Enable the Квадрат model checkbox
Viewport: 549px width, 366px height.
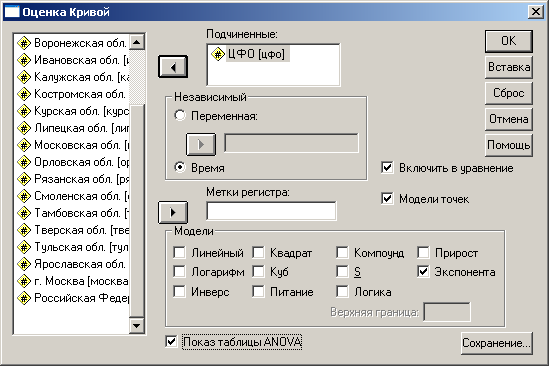click(258, 253)
